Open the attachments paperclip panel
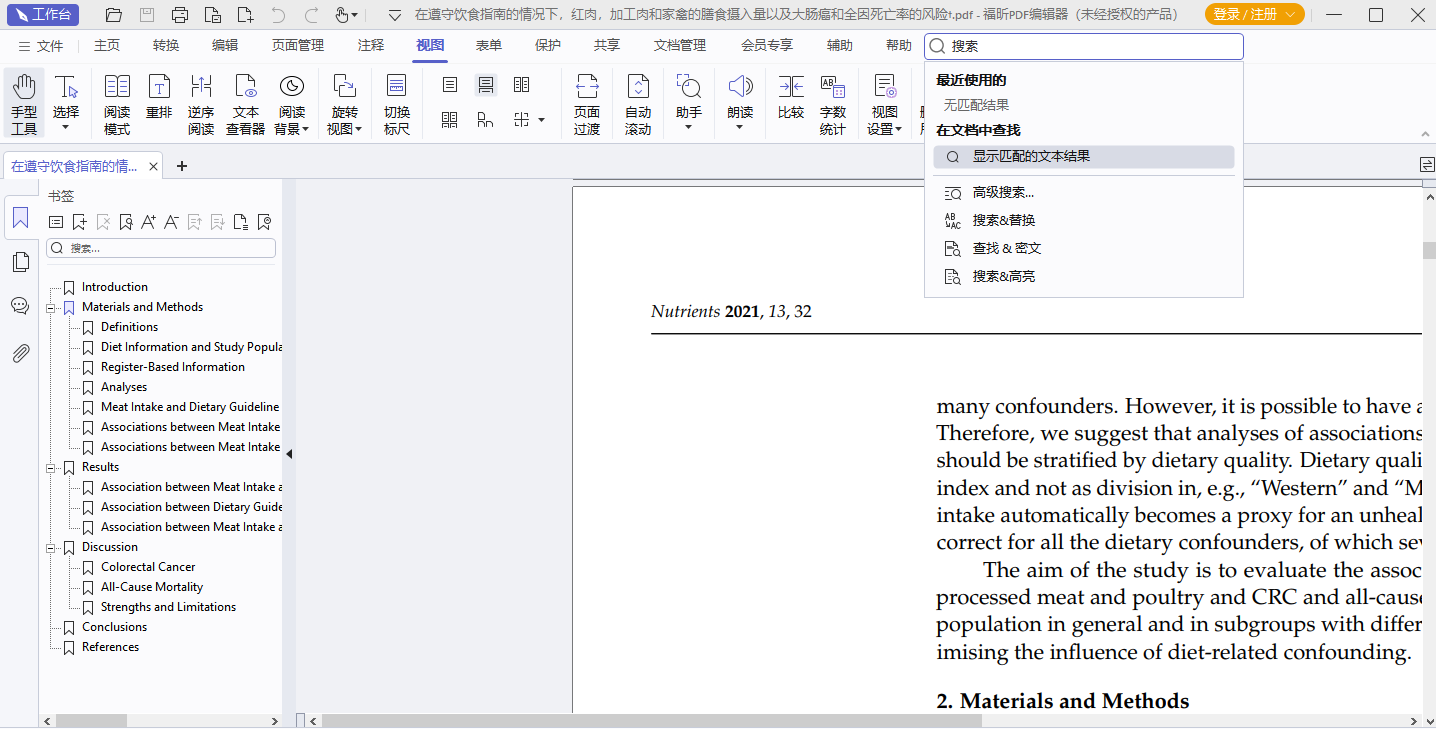 [x=20, y=353]
